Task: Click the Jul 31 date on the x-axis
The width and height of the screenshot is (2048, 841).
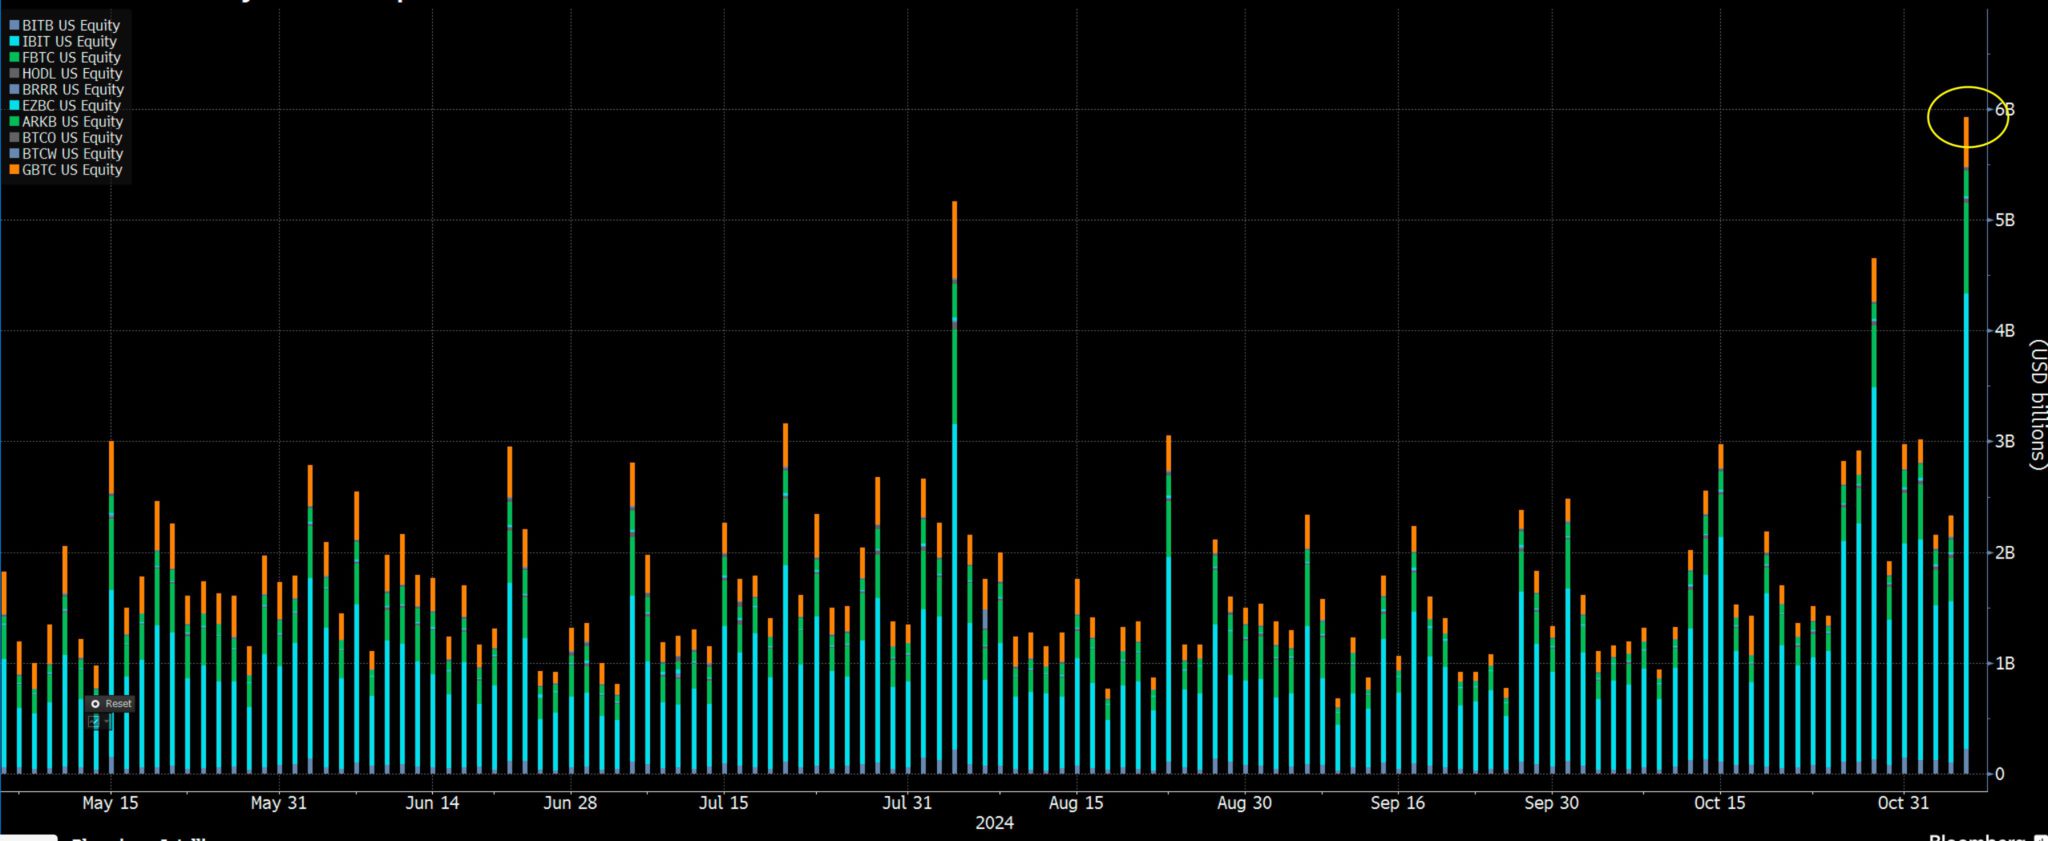Action: click(907, 802)
